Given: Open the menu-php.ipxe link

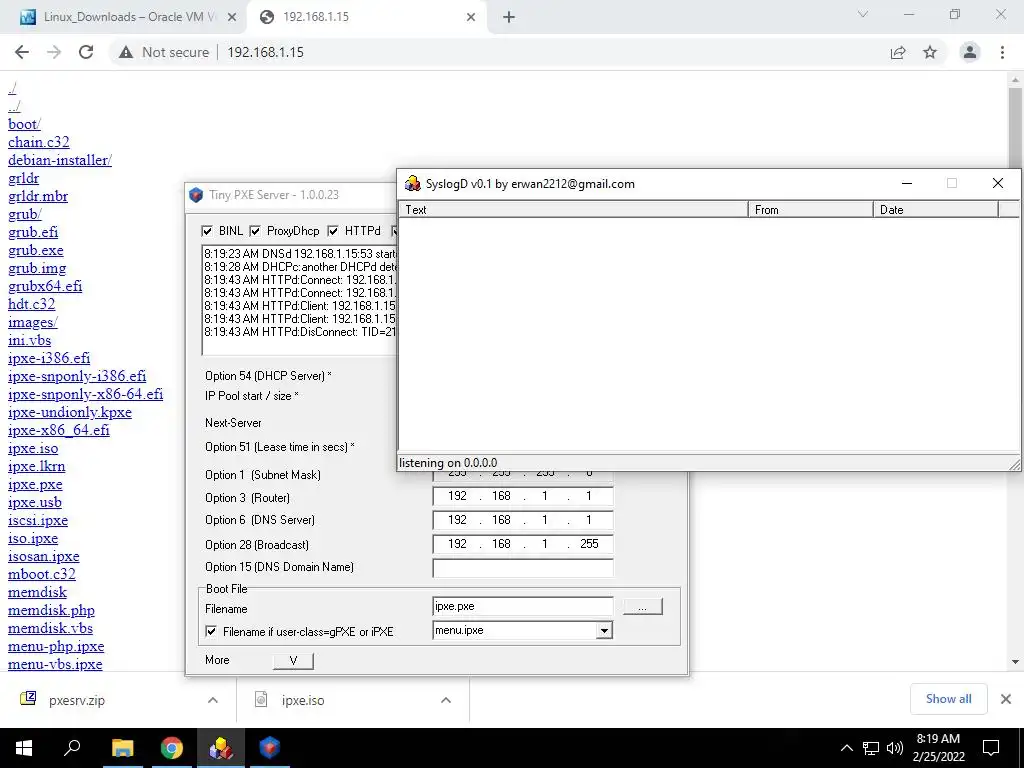Looking at the screenshot, I should (x=56, y=647).
